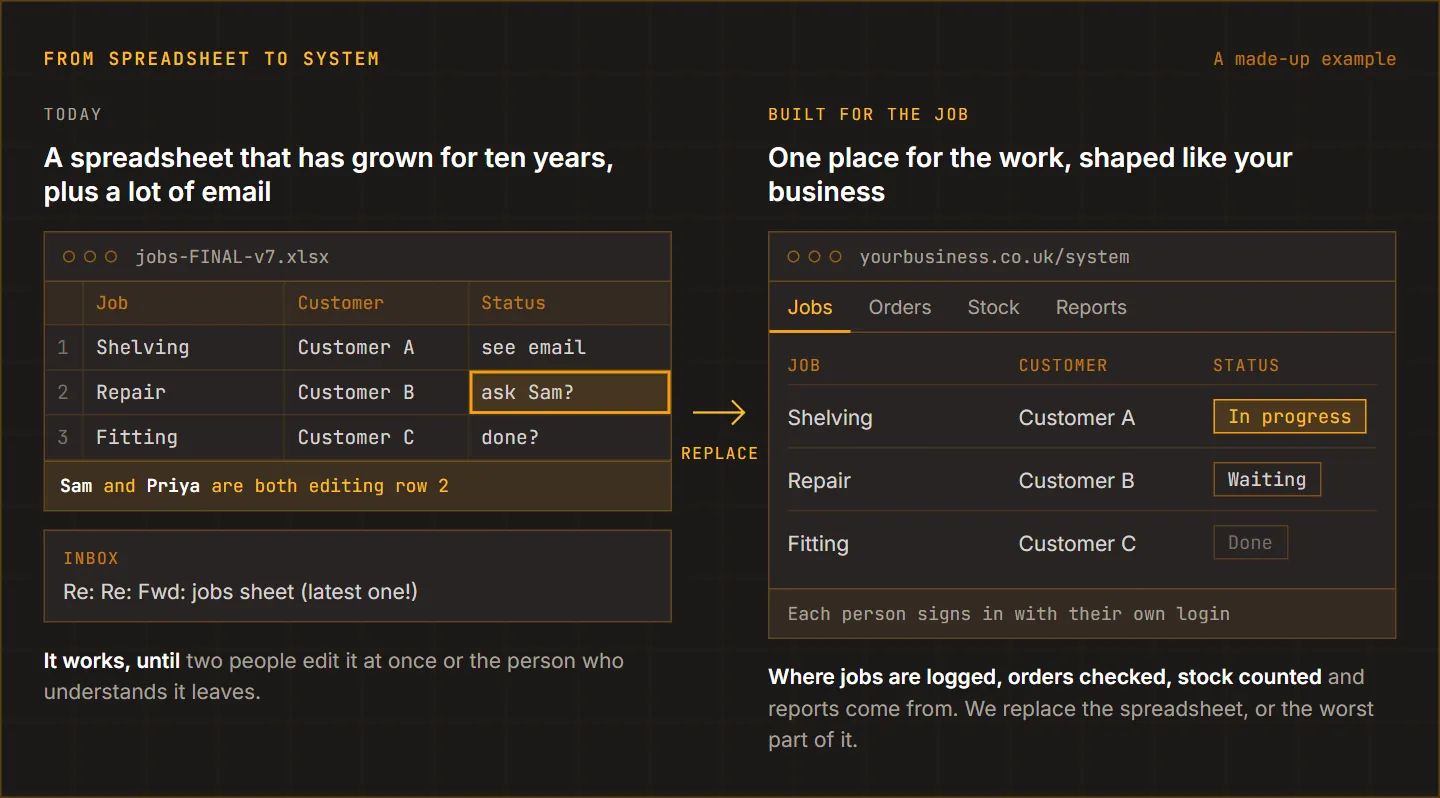Click Customer C in the system list

pos(1077,544)
